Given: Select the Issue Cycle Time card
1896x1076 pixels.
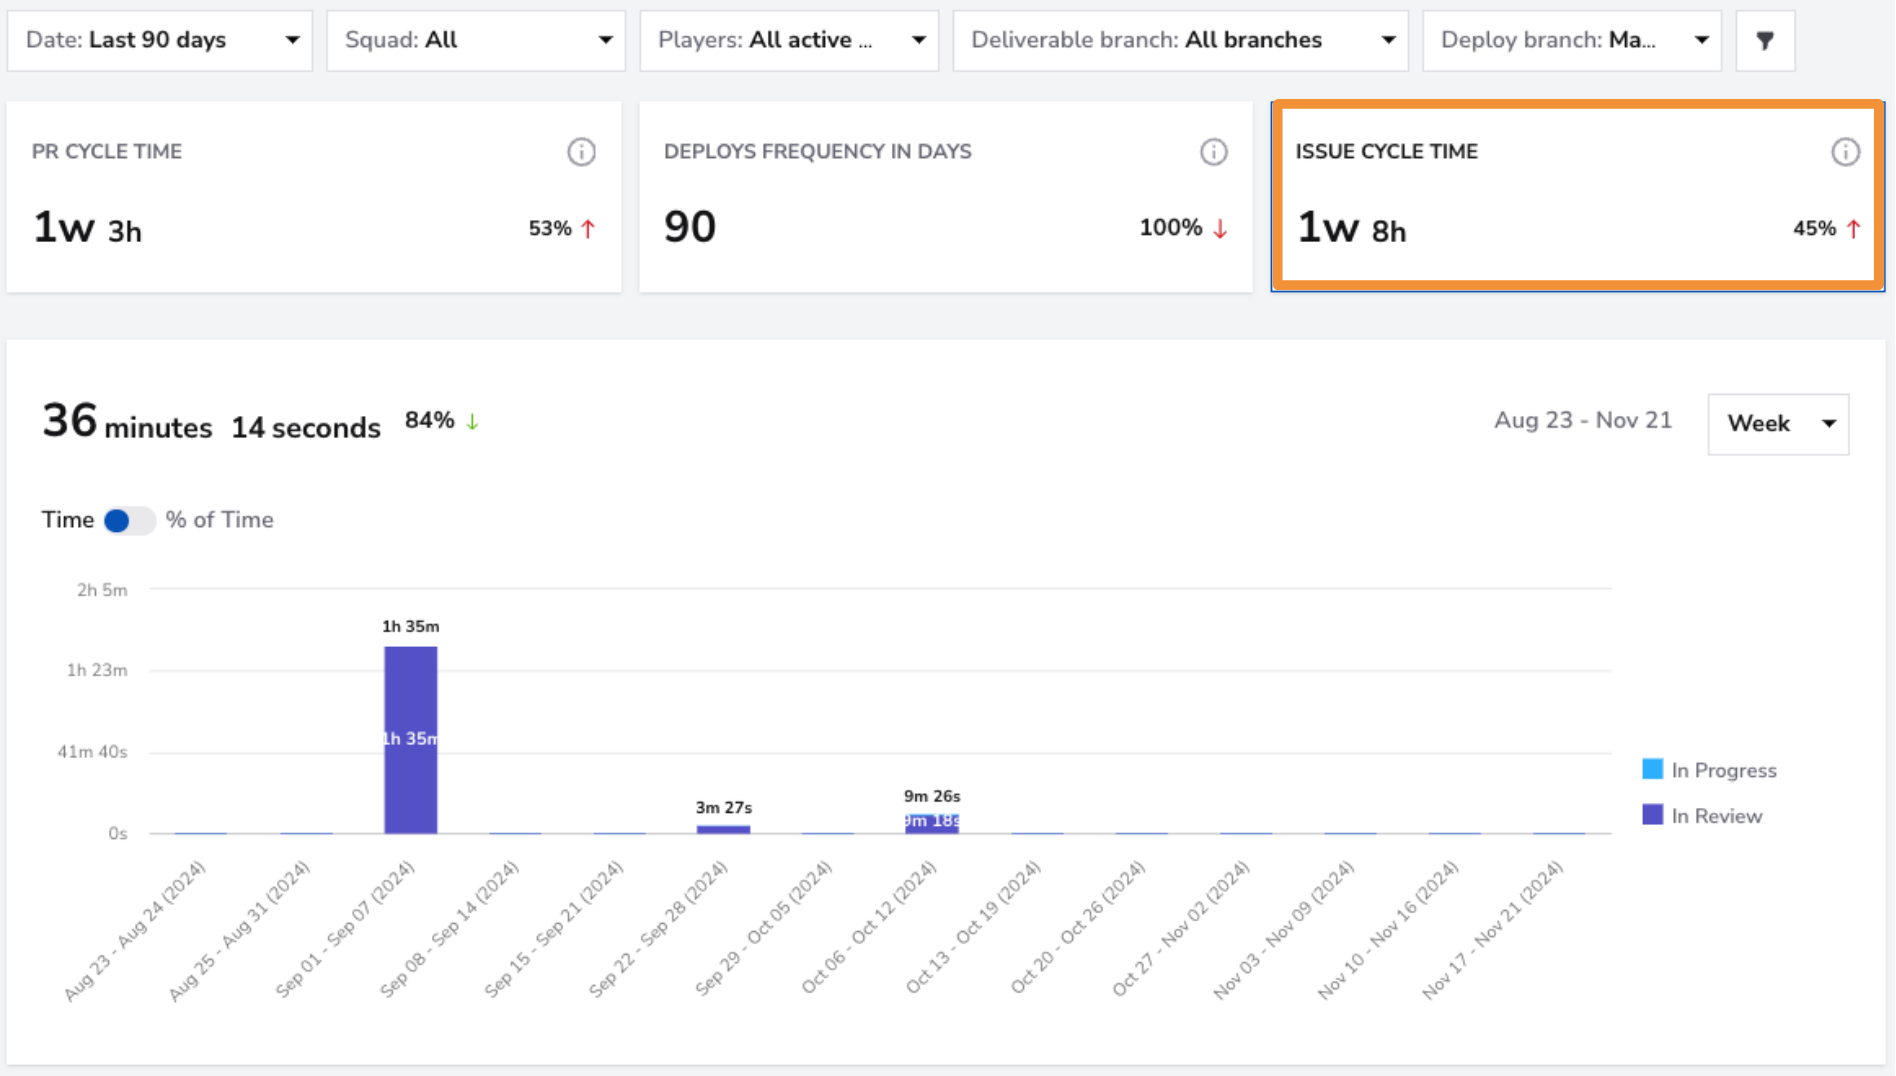Looking at the screenshot, I should (1578, 197).
